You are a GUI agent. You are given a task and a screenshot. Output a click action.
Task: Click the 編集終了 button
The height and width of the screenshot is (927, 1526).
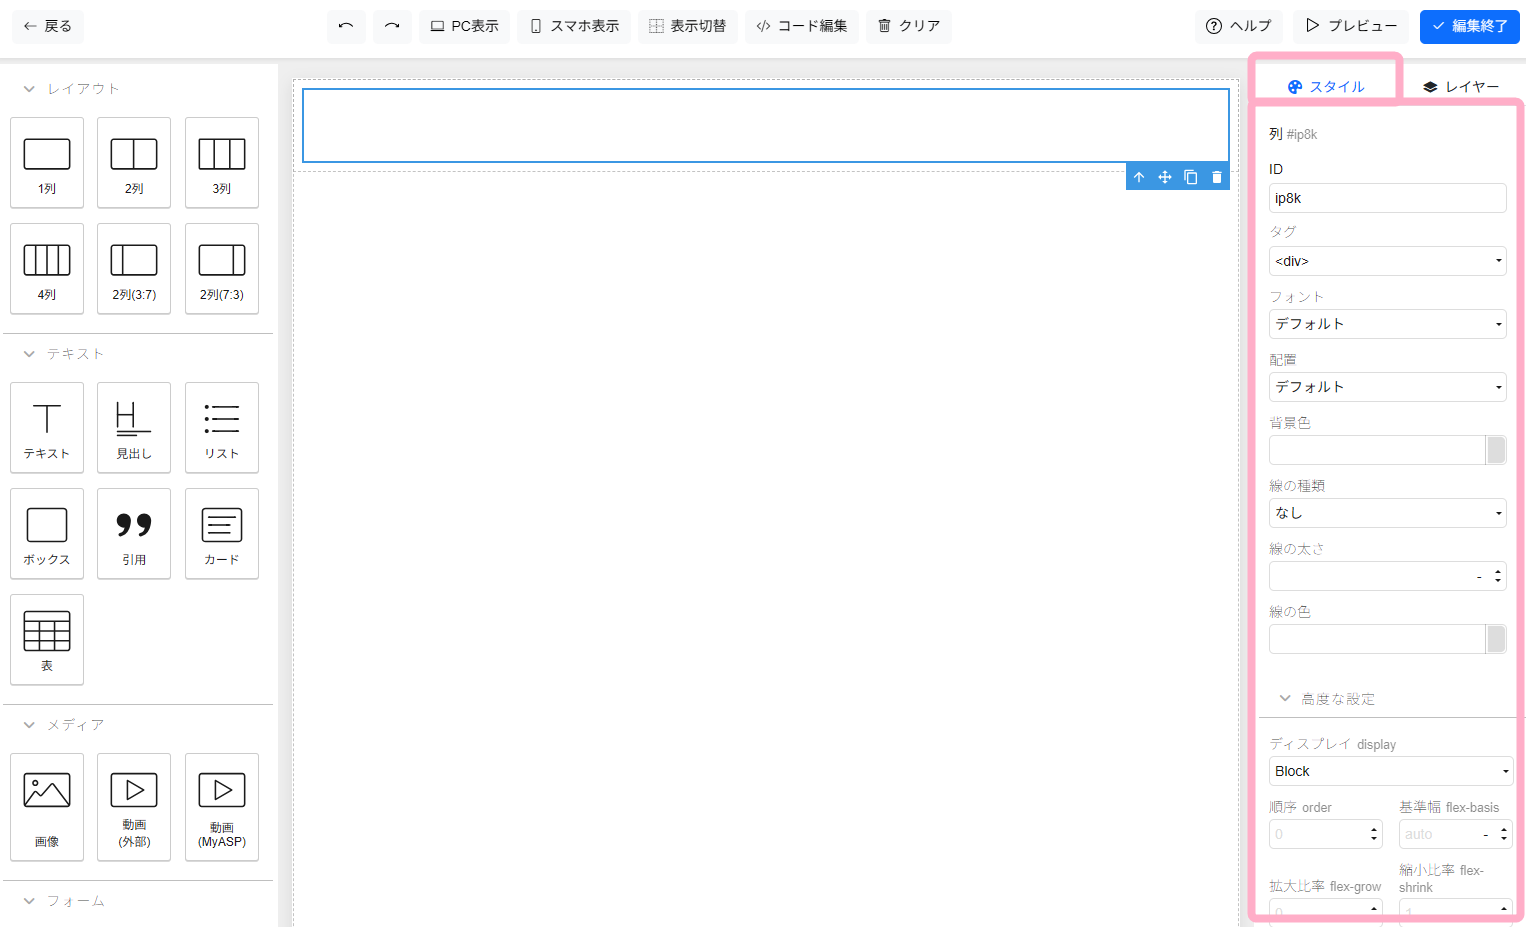1469,26
